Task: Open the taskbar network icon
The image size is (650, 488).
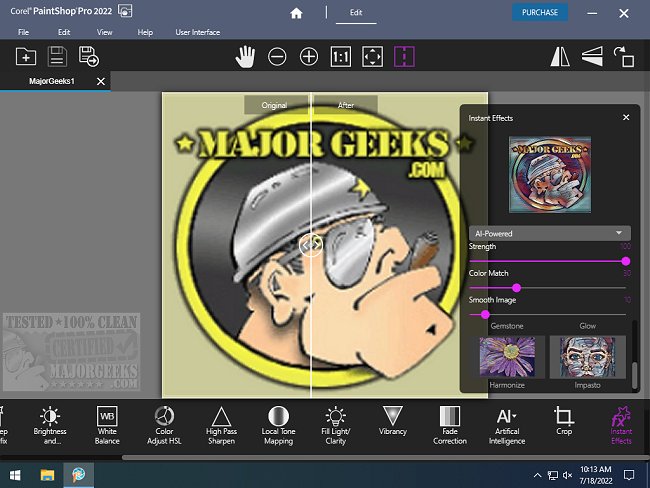Action: coord(553,475)
